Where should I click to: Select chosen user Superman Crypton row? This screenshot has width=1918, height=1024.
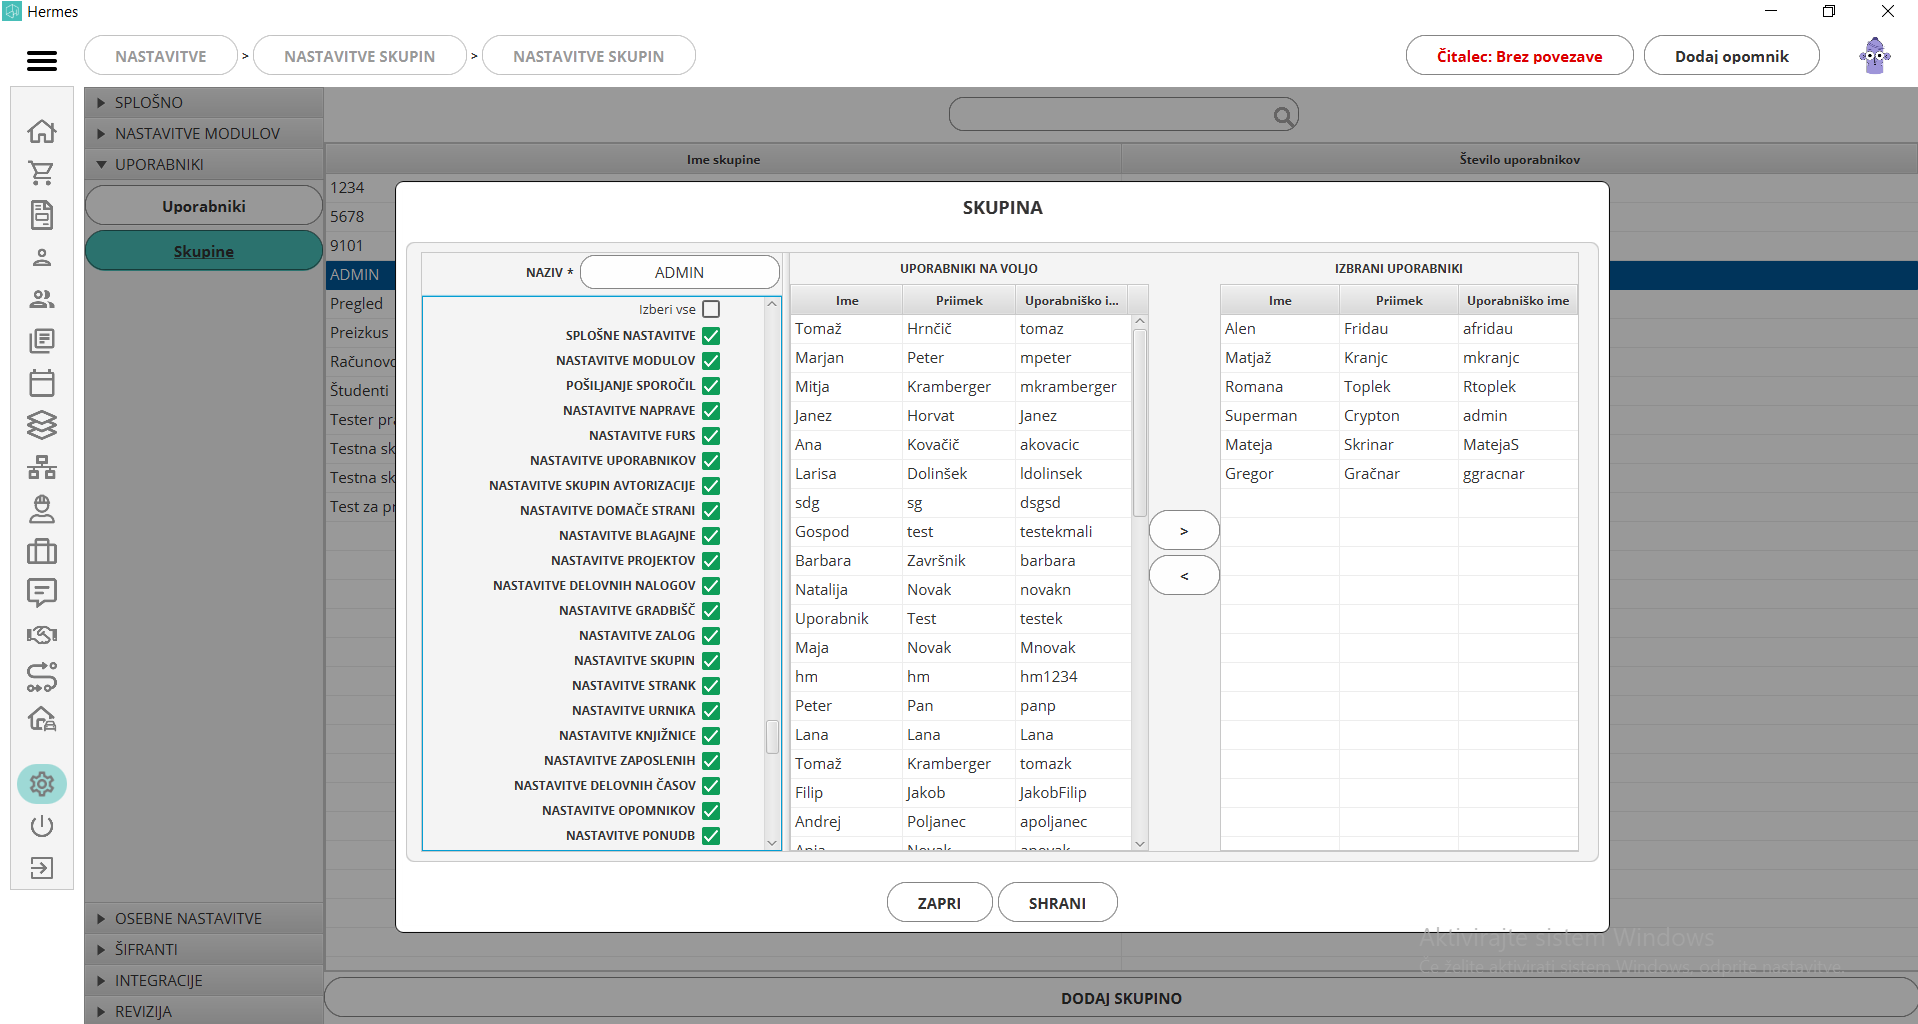(x=1398, y=416)
